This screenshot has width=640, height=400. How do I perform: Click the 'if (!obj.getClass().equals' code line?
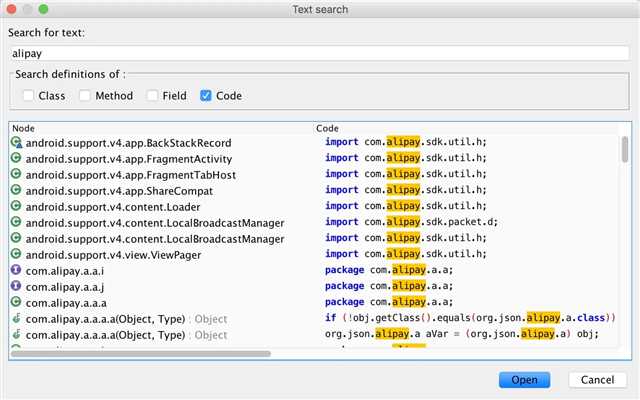pyautogui.click(x=470, y=318)
